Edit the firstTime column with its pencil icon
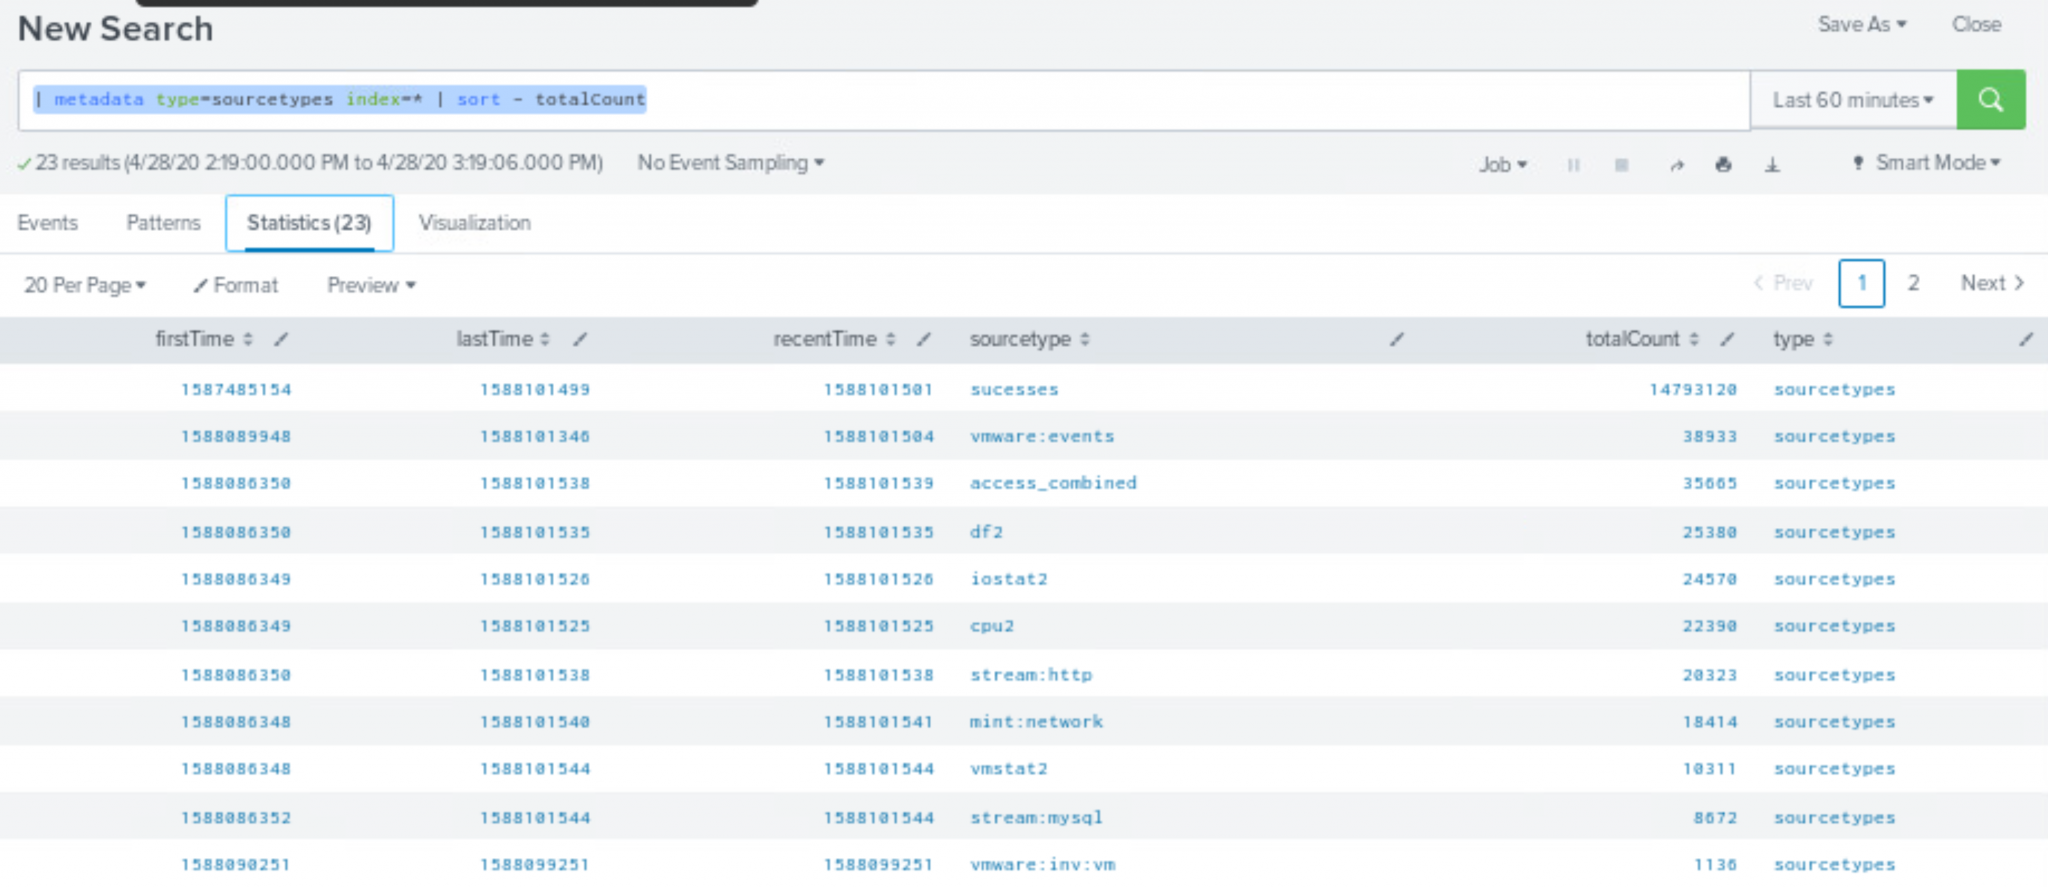This screenshot has height=887, width=2048. pos(281,340)
